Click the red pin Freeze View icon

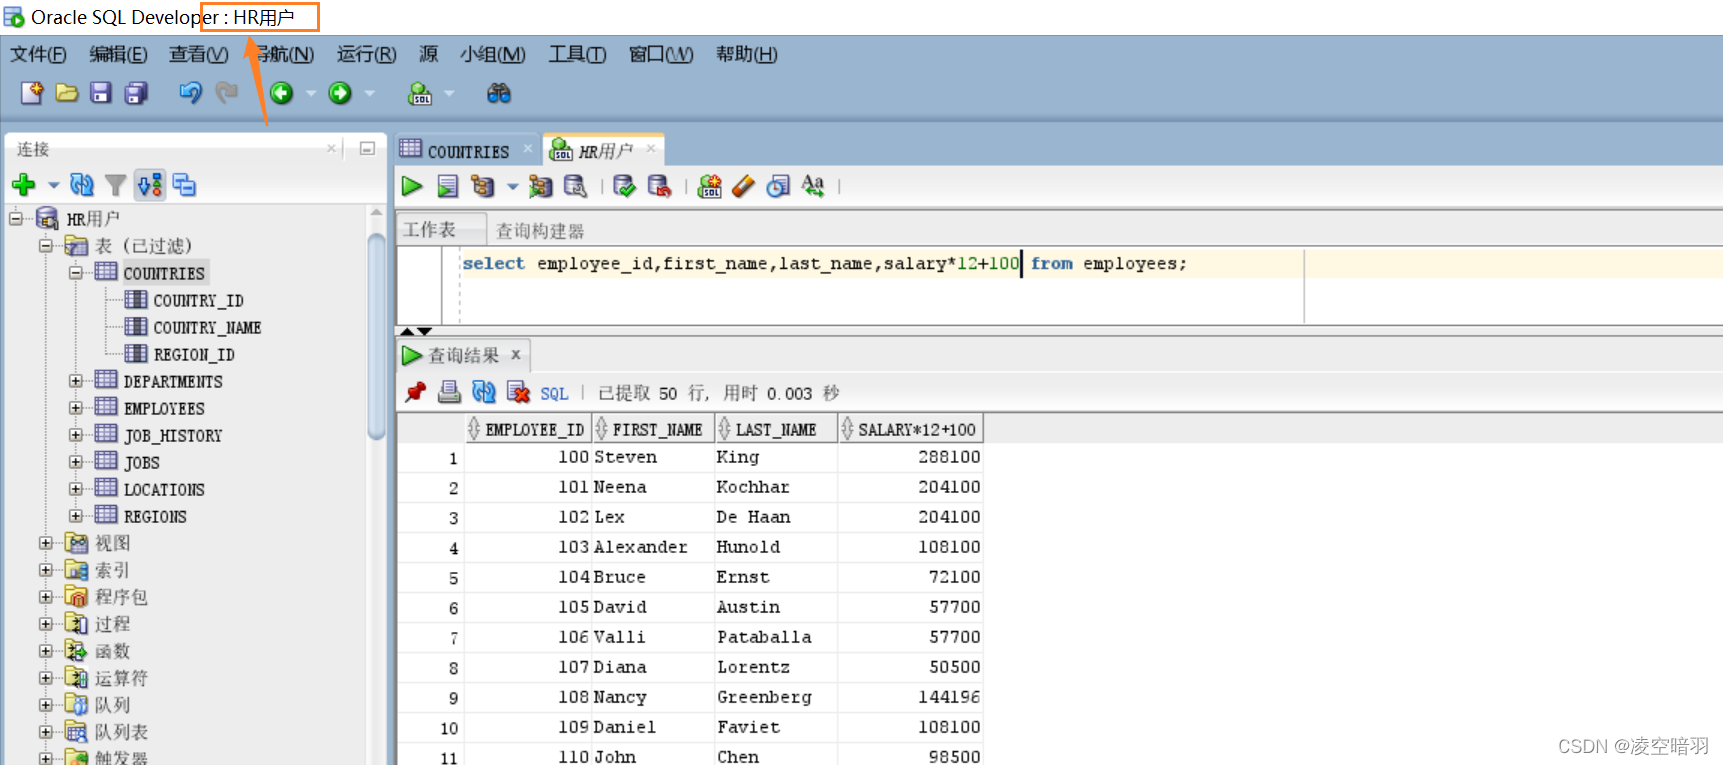tap(416, 392)
